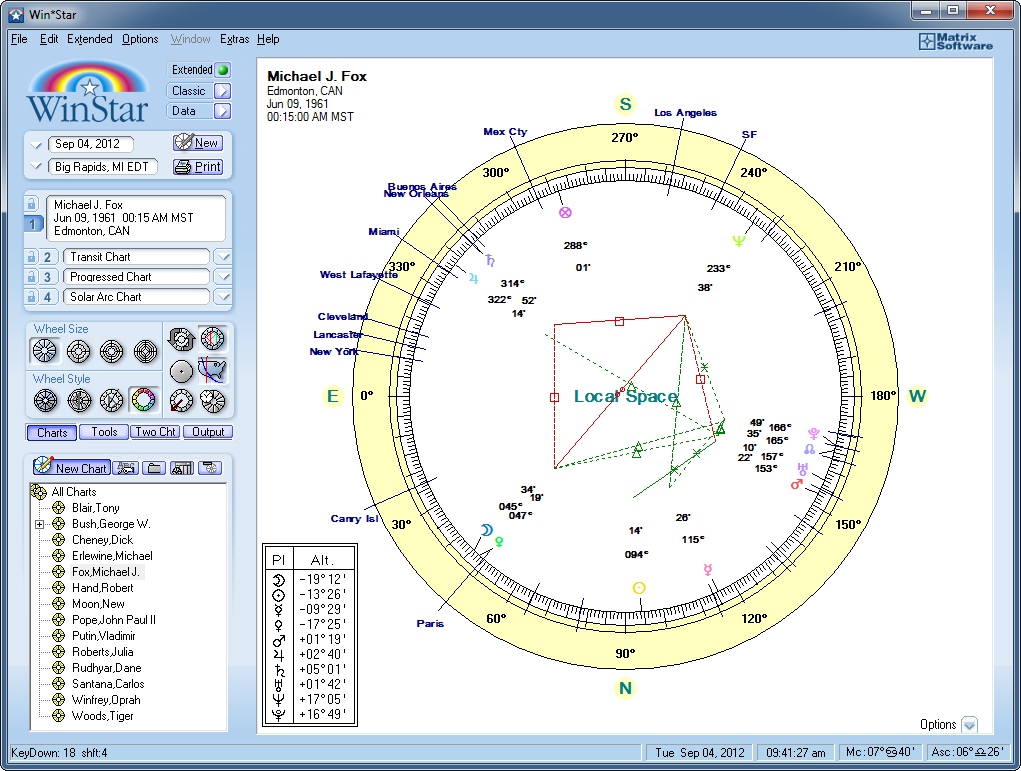Click the wheel with red arrow icon
This screenshot has height=771, width=1021.
(x=181, y=401)
